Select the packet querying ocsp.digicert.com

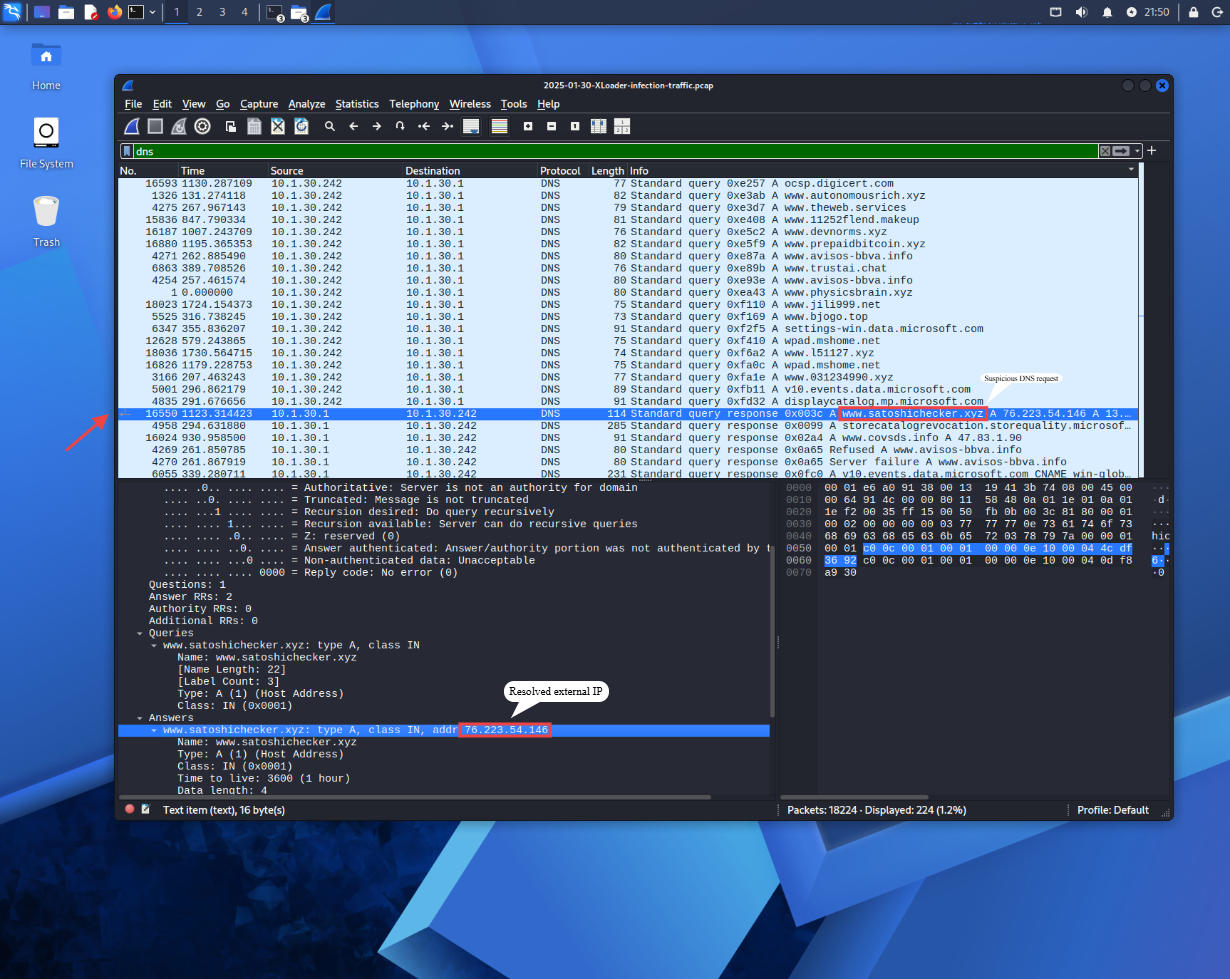coord(630,183)
